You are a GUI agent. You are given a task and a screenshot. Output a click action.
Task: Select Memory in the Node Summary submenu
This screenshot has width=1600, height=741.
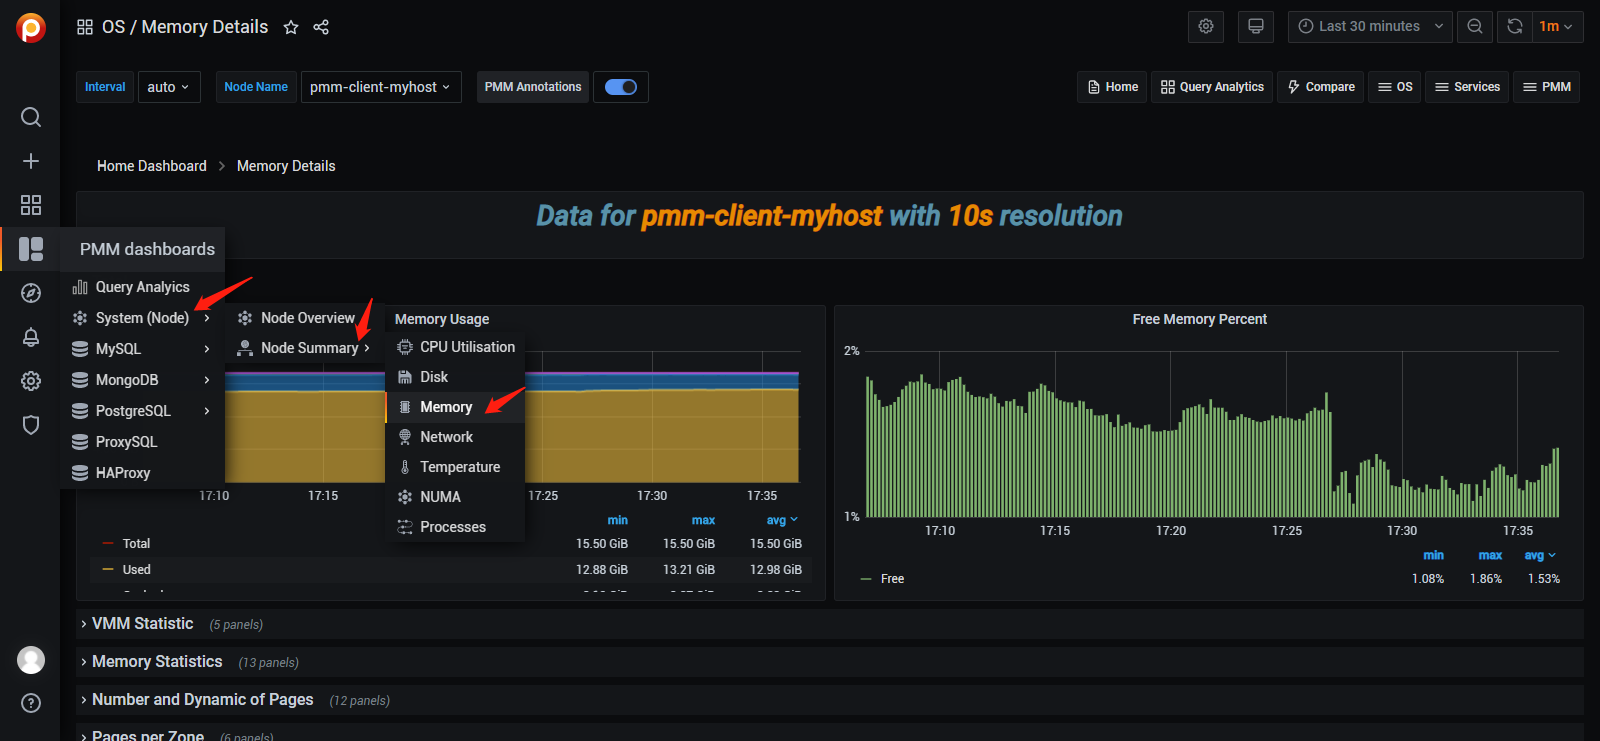446,407
